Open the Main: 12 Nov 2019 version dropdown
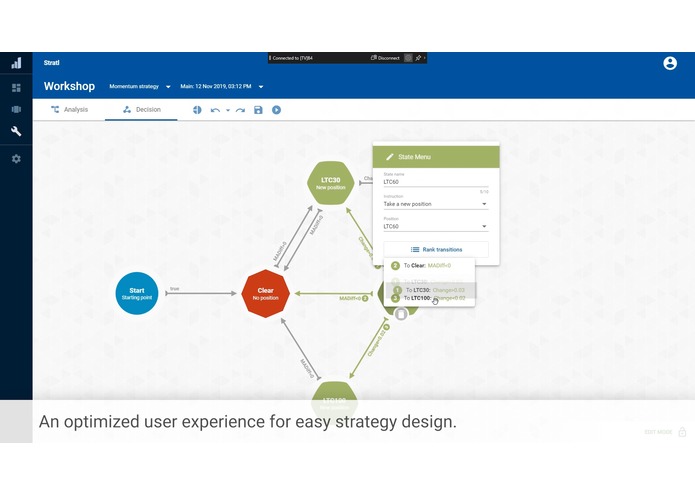The height and width of the screenshot is (494, 695). click(222, 86)
